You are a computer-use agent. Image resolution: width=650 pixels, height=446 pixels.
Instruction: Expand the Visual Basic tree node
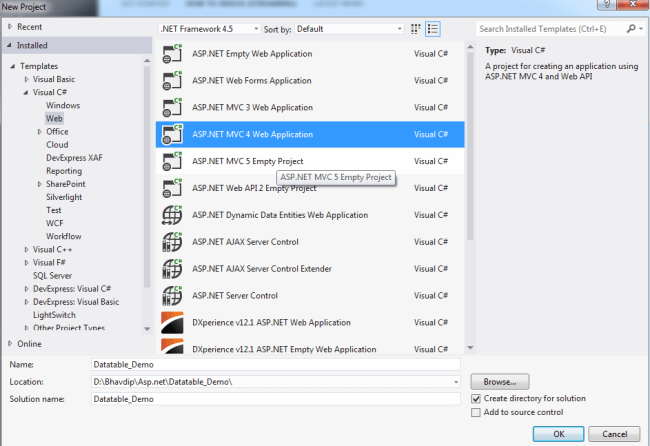click(27, 79)
